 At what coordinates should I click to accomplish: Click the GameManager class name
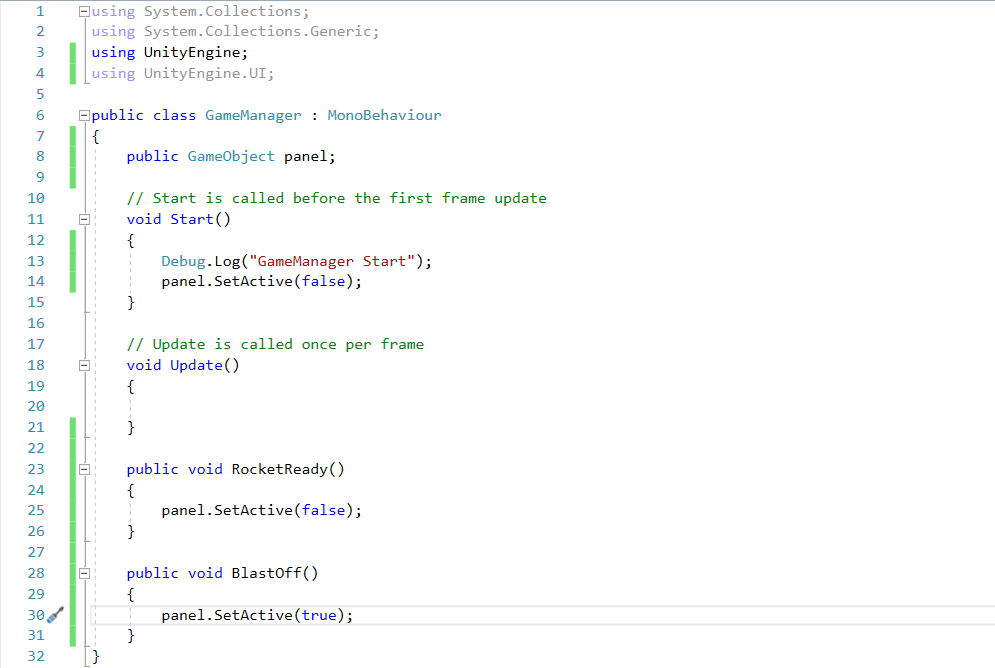pyautogui.click(x=252, y=115)
